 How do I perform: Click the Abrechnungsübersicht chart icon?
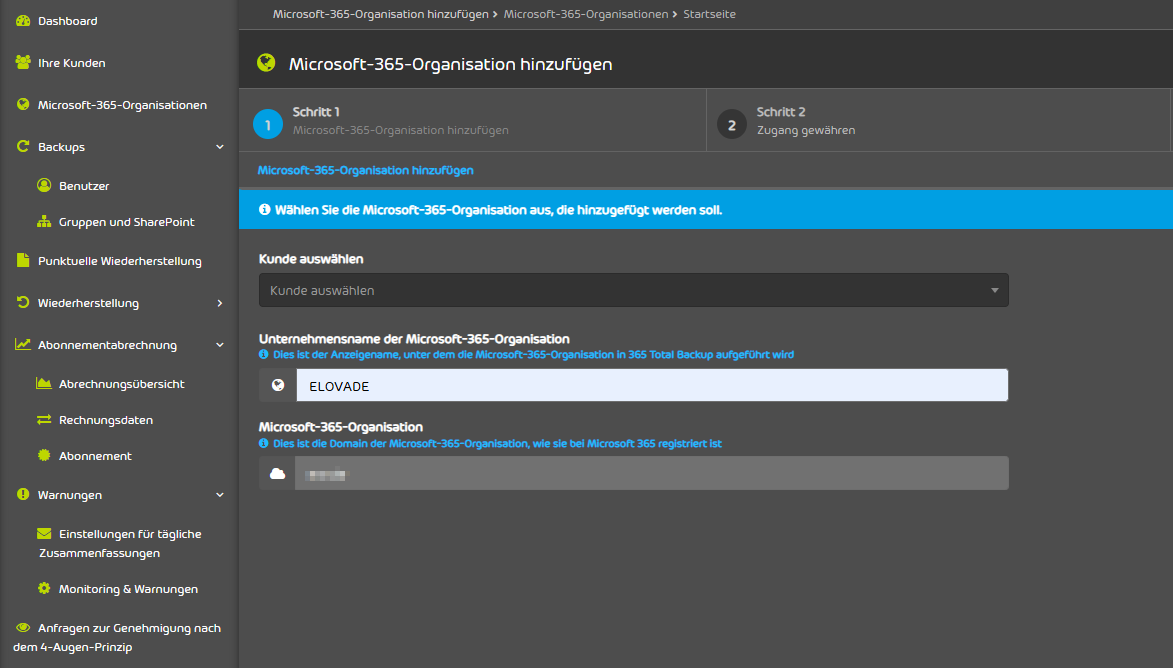click(44, 383)
